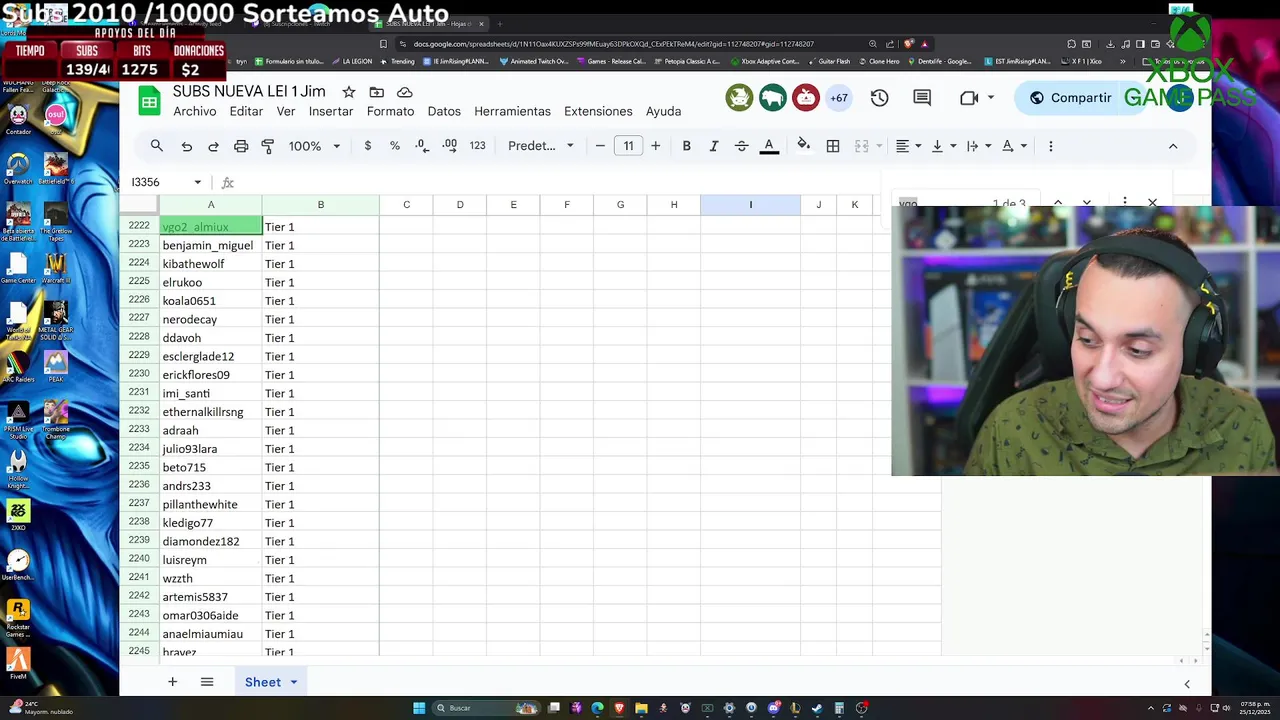Open text rotation dropdown
1280x720 pixels.
click(1014, 146)
